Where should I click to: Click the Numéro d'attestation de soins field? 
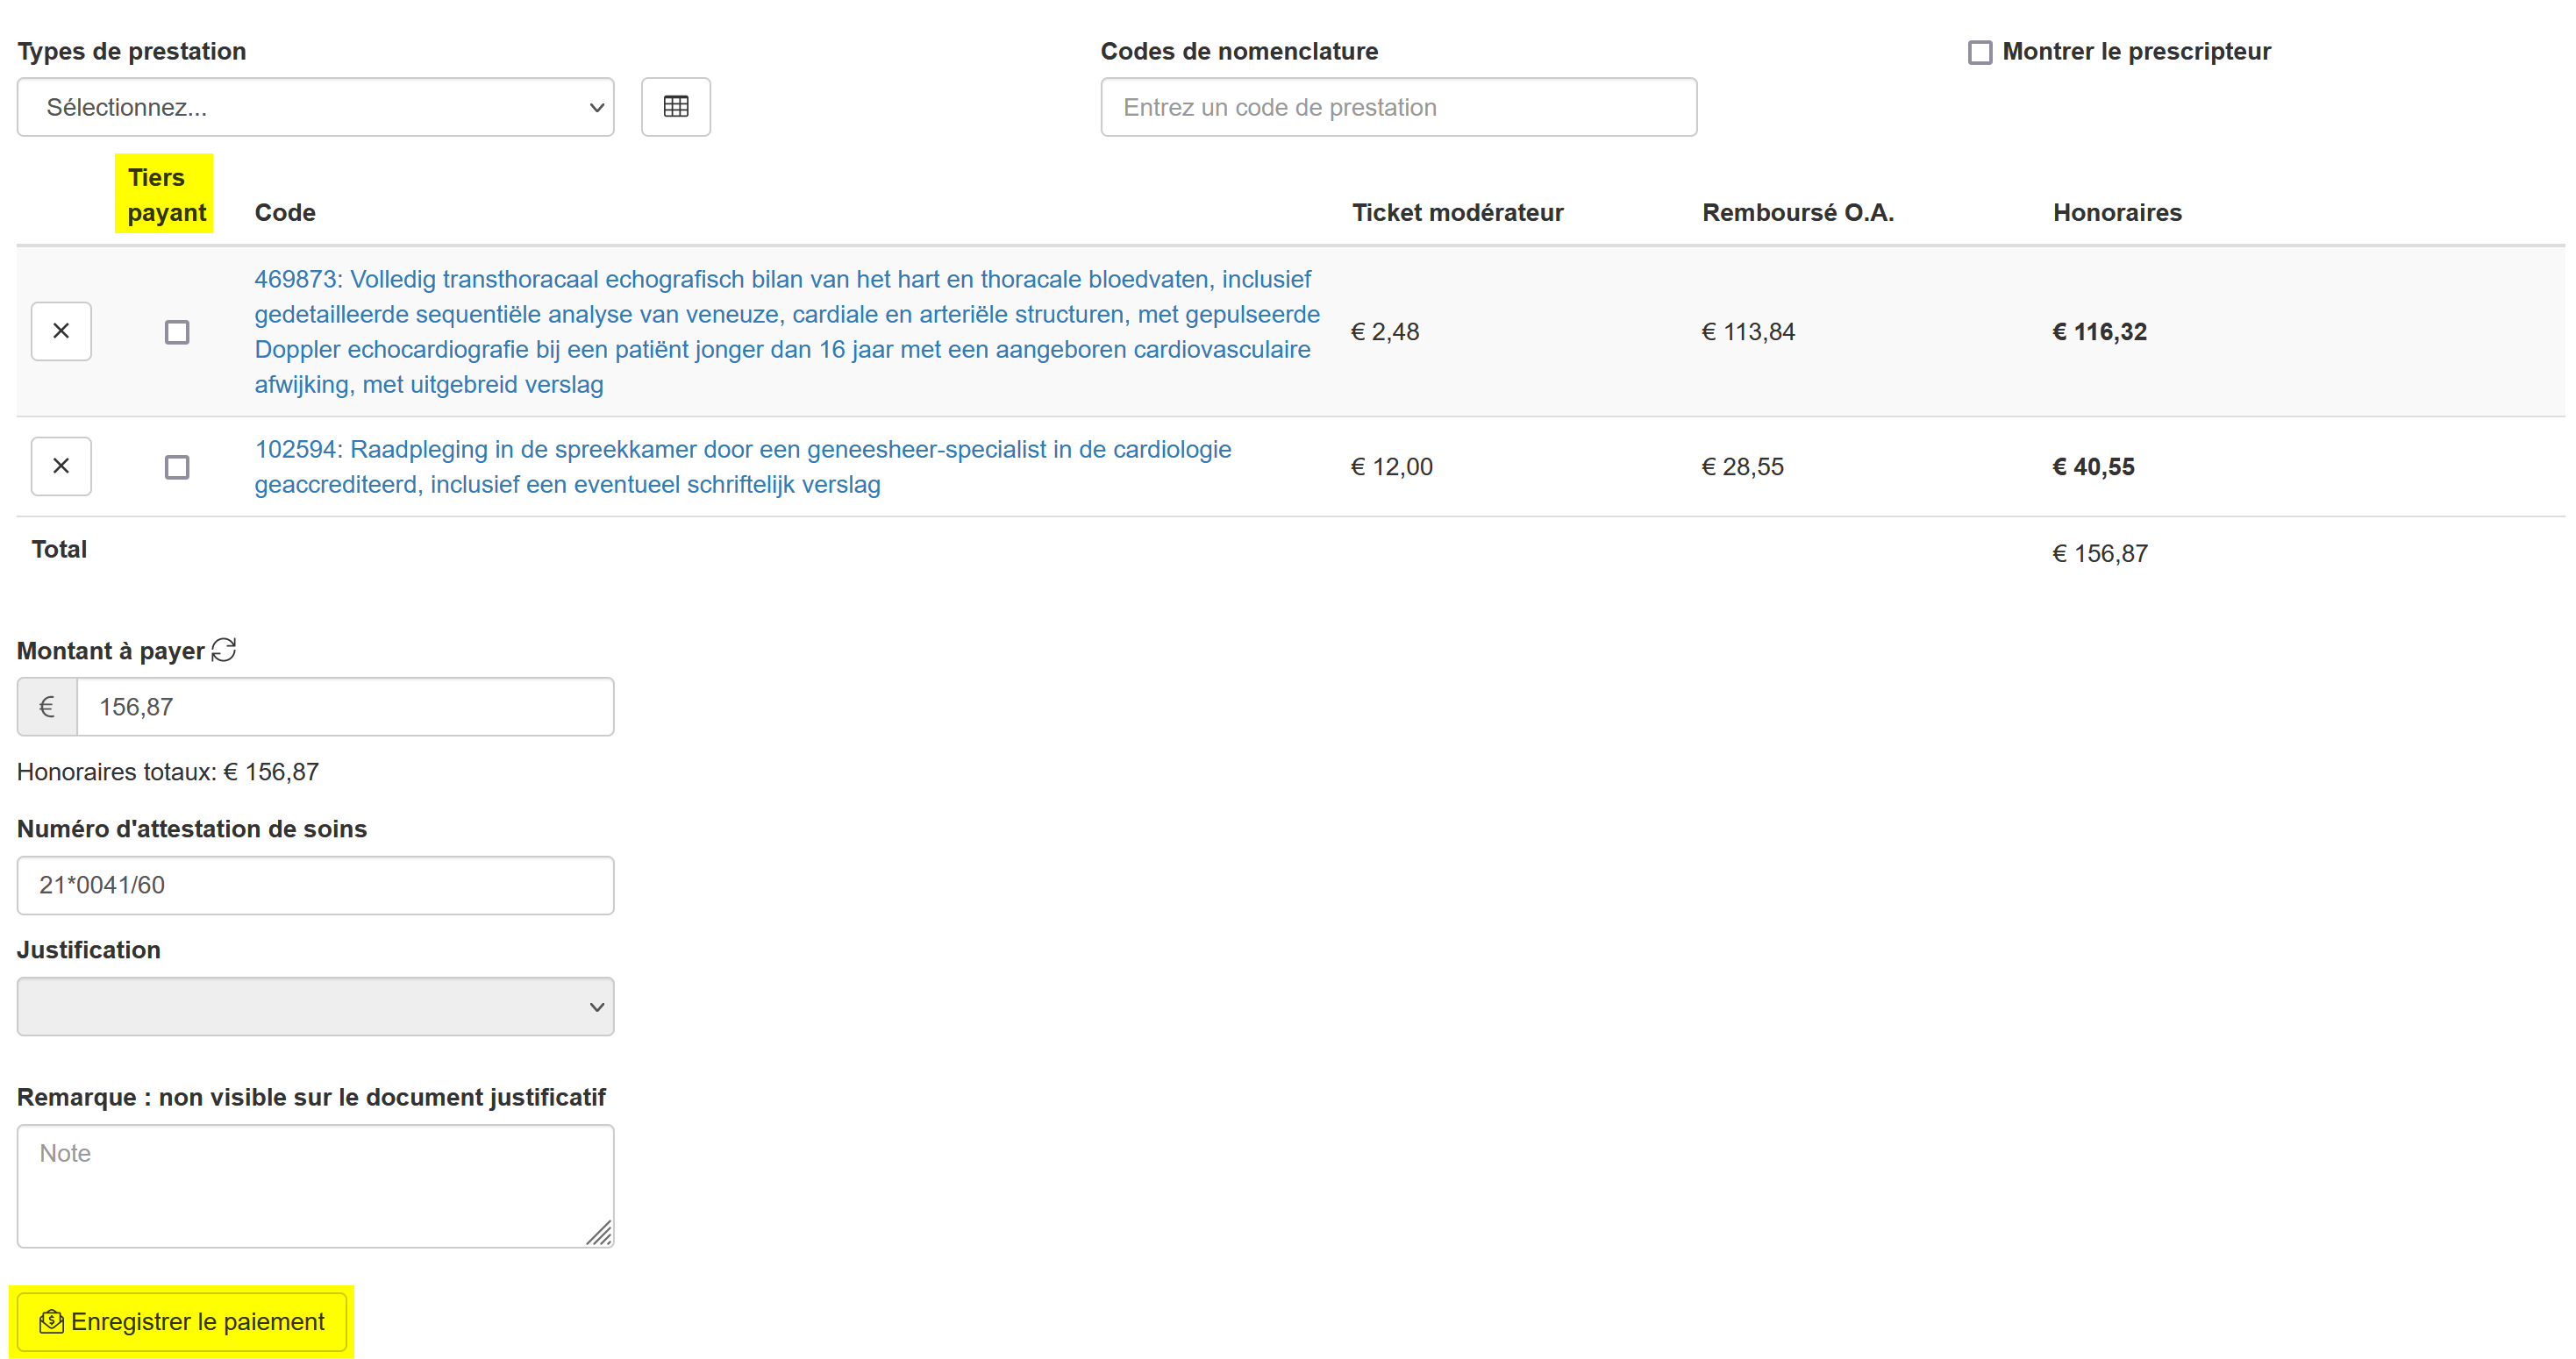click(x=315, y=885)
